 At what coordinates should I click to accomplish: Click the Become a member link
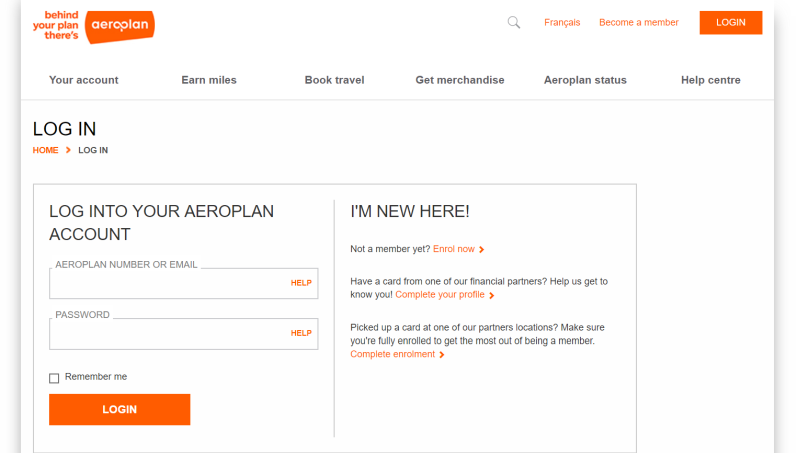[638, 22]
